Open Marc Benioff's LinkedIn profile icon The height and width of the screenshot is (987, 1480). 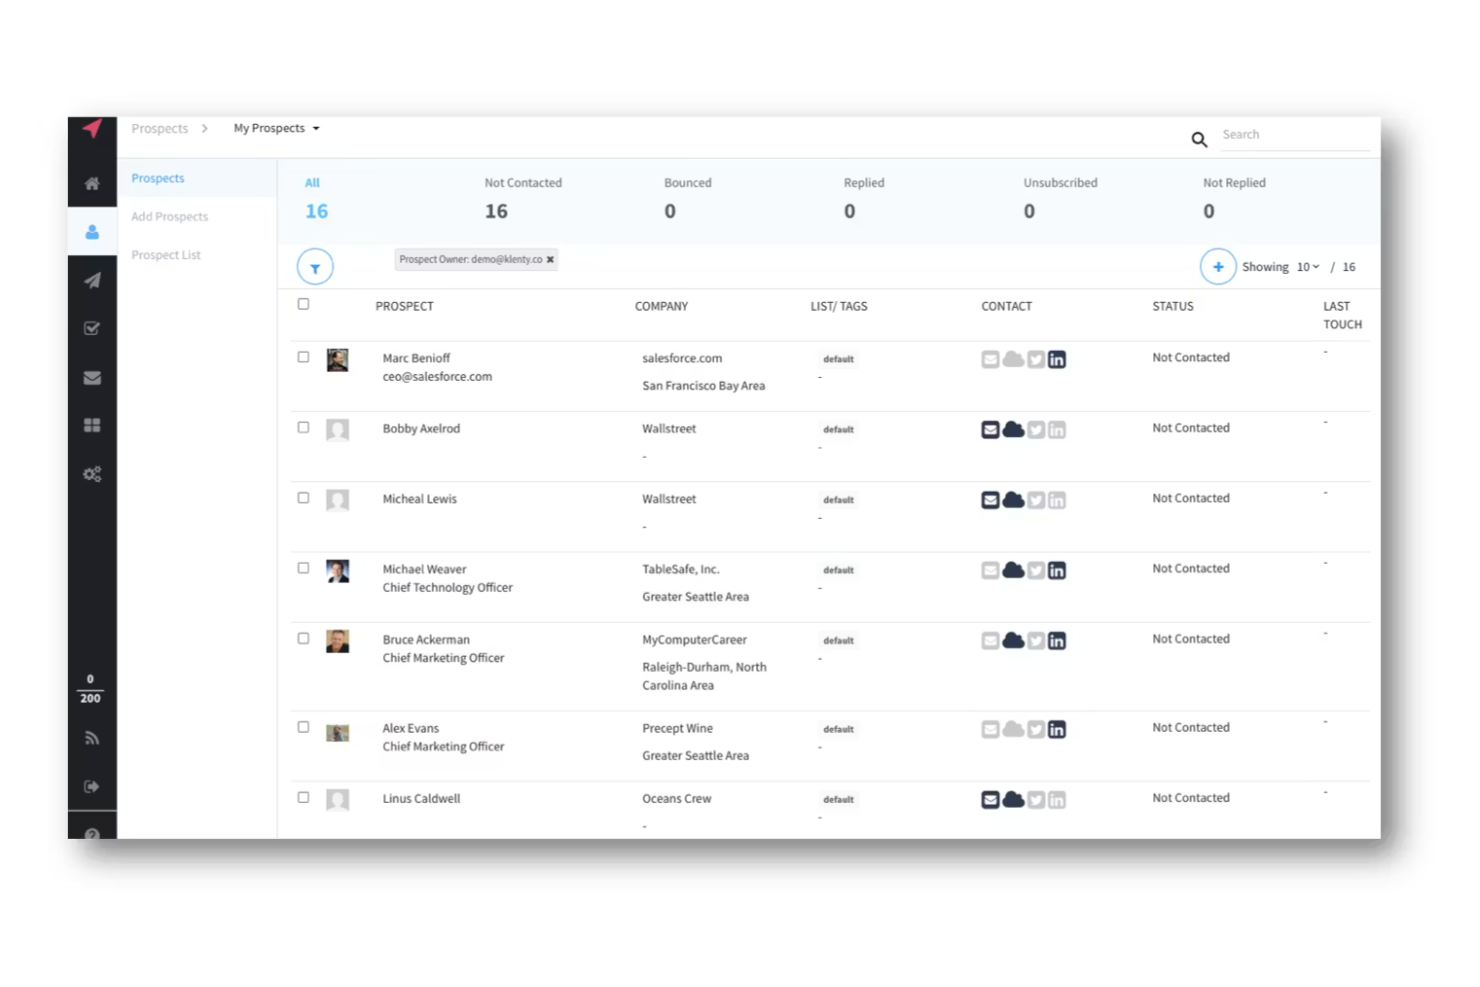click(1057, 359)
